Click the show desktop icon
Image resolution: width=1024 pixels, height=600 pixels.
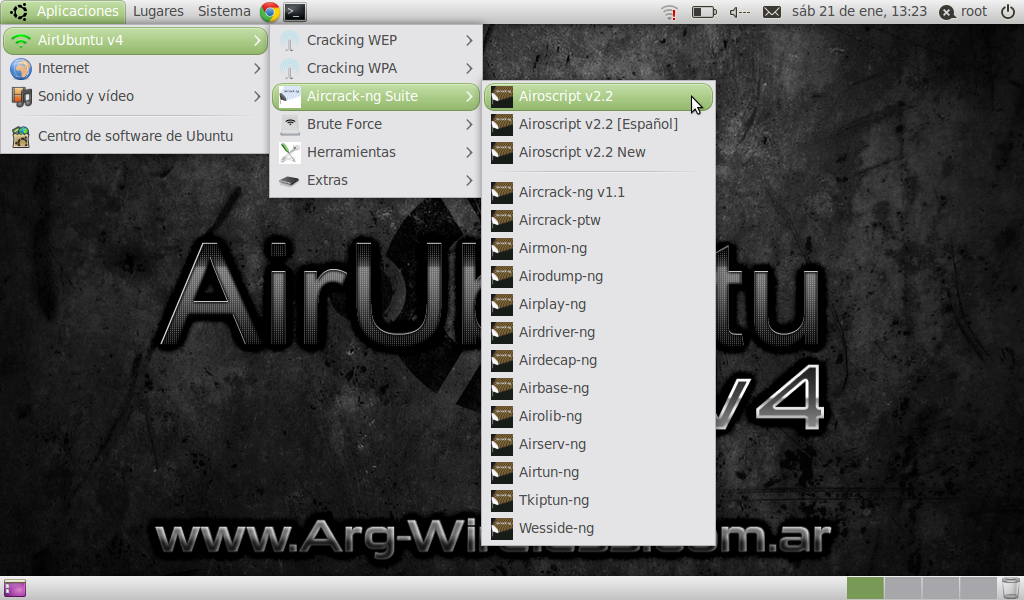point(14,588)
